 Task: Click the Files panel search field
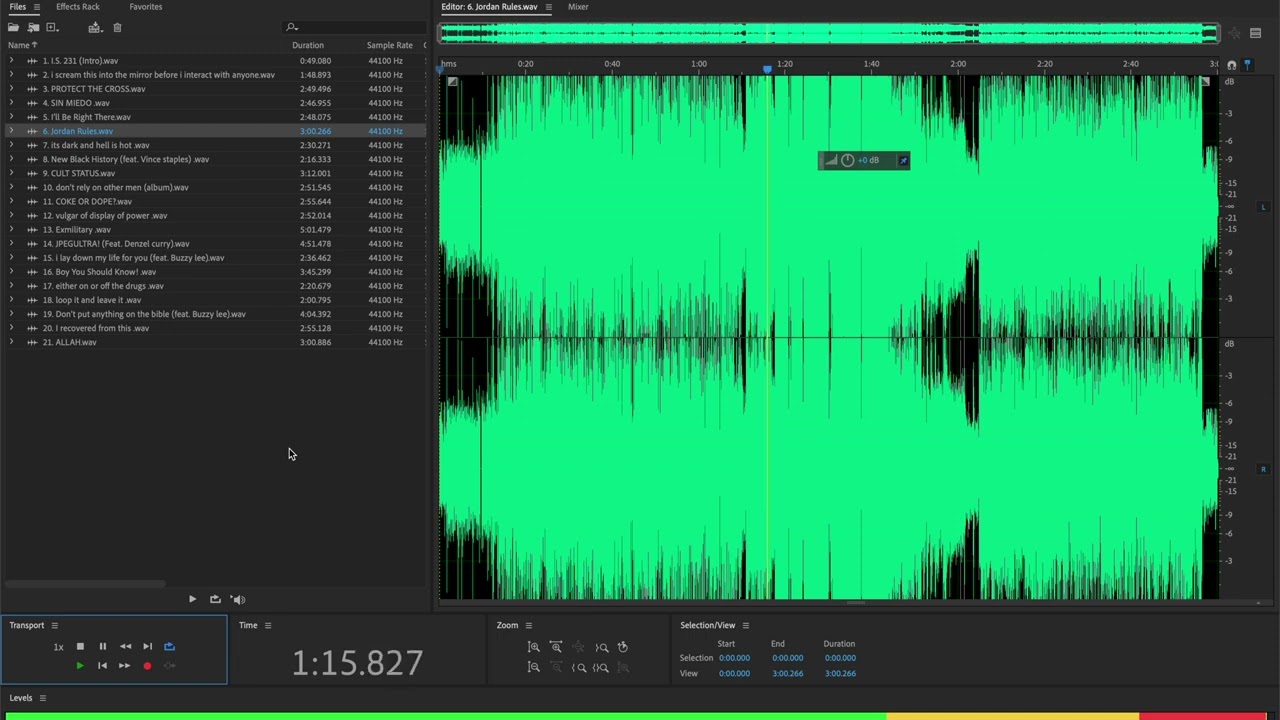click(x=355, y=28)
